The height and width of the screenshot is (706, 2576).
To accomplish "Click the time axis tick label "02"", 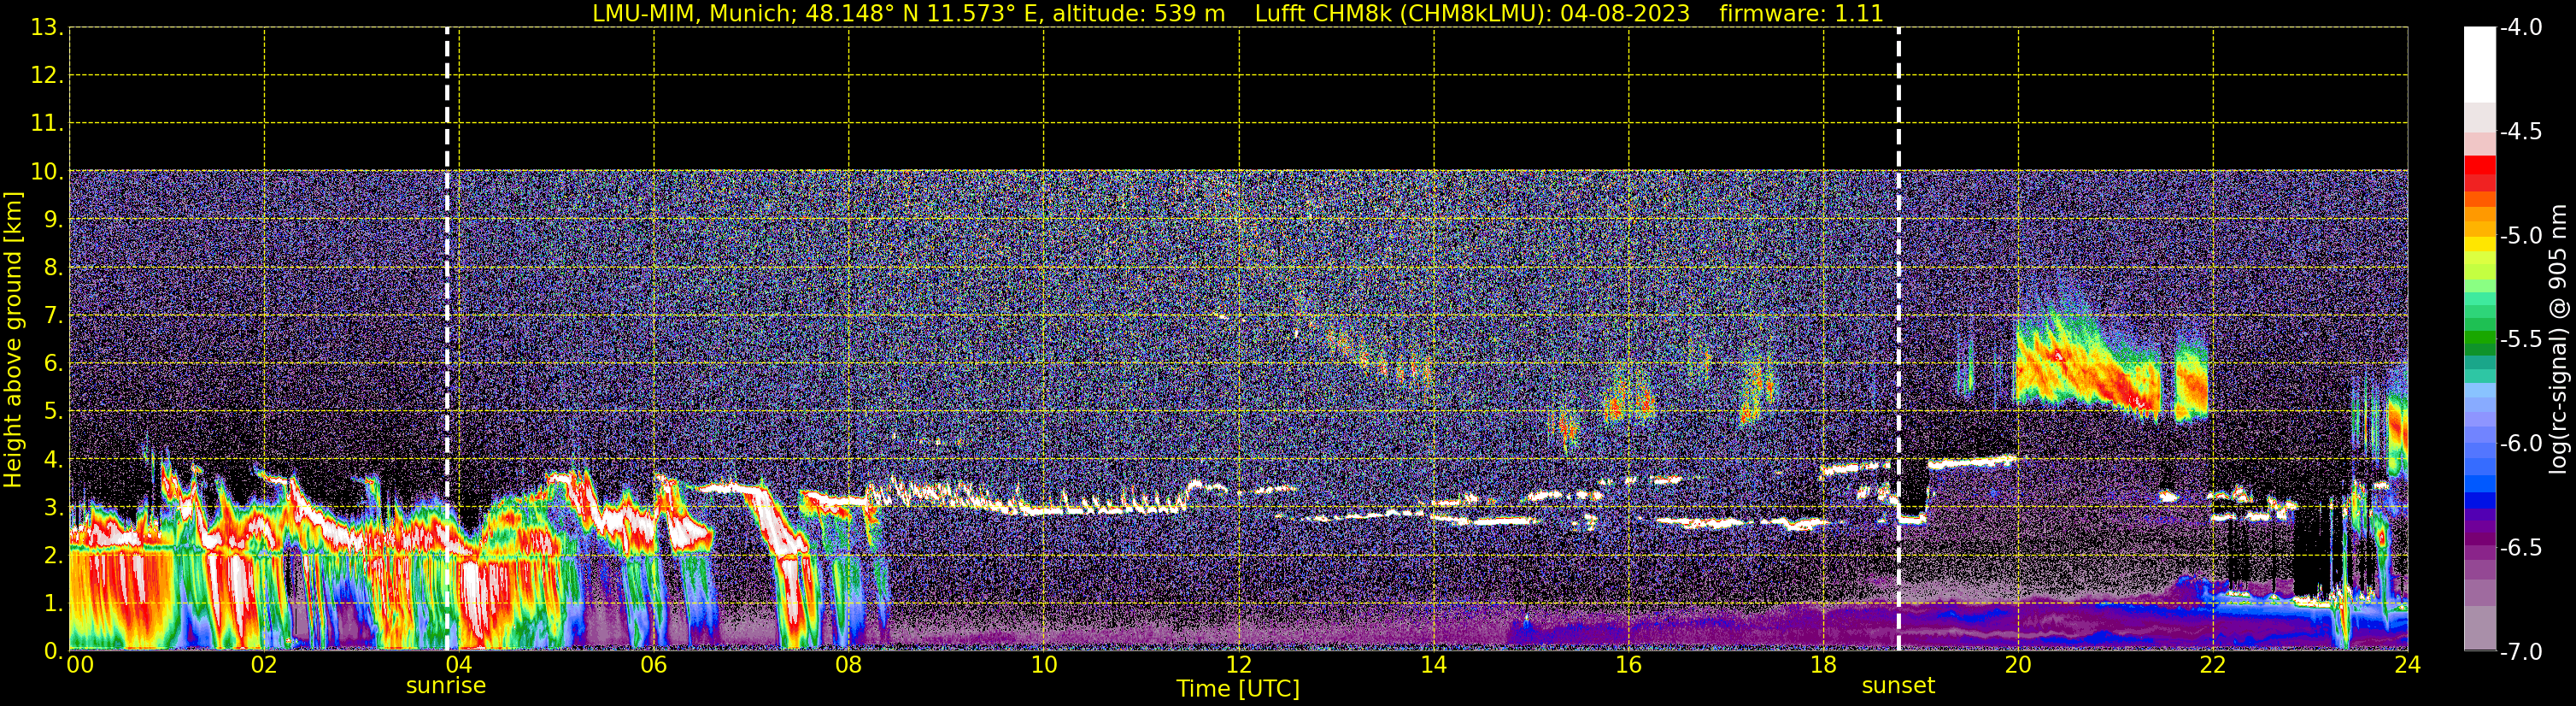I will pos(264,665).
